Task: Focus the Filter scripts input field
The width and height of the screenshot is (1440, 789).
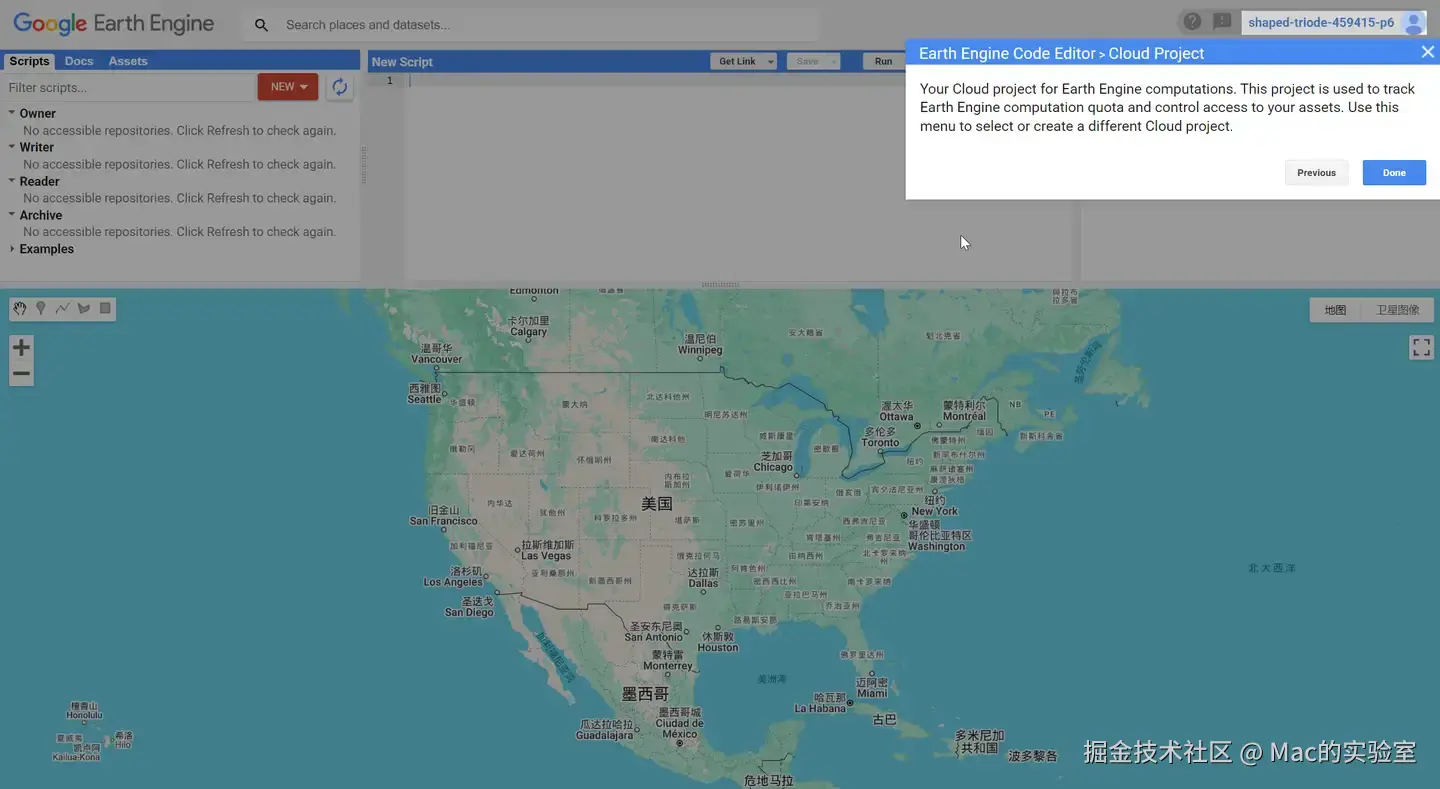Action: [x=128, y=87]
